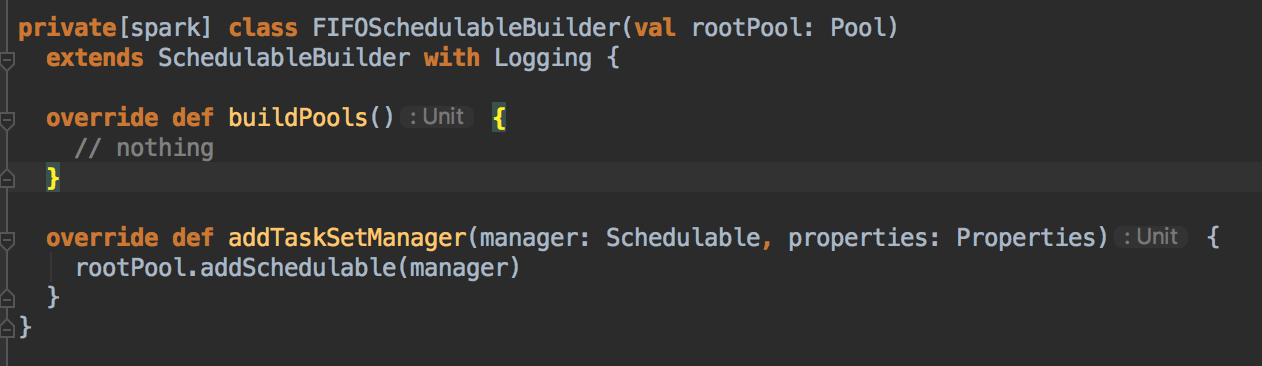Click the Unit type hint after Properties parameter

(1151, 237)
